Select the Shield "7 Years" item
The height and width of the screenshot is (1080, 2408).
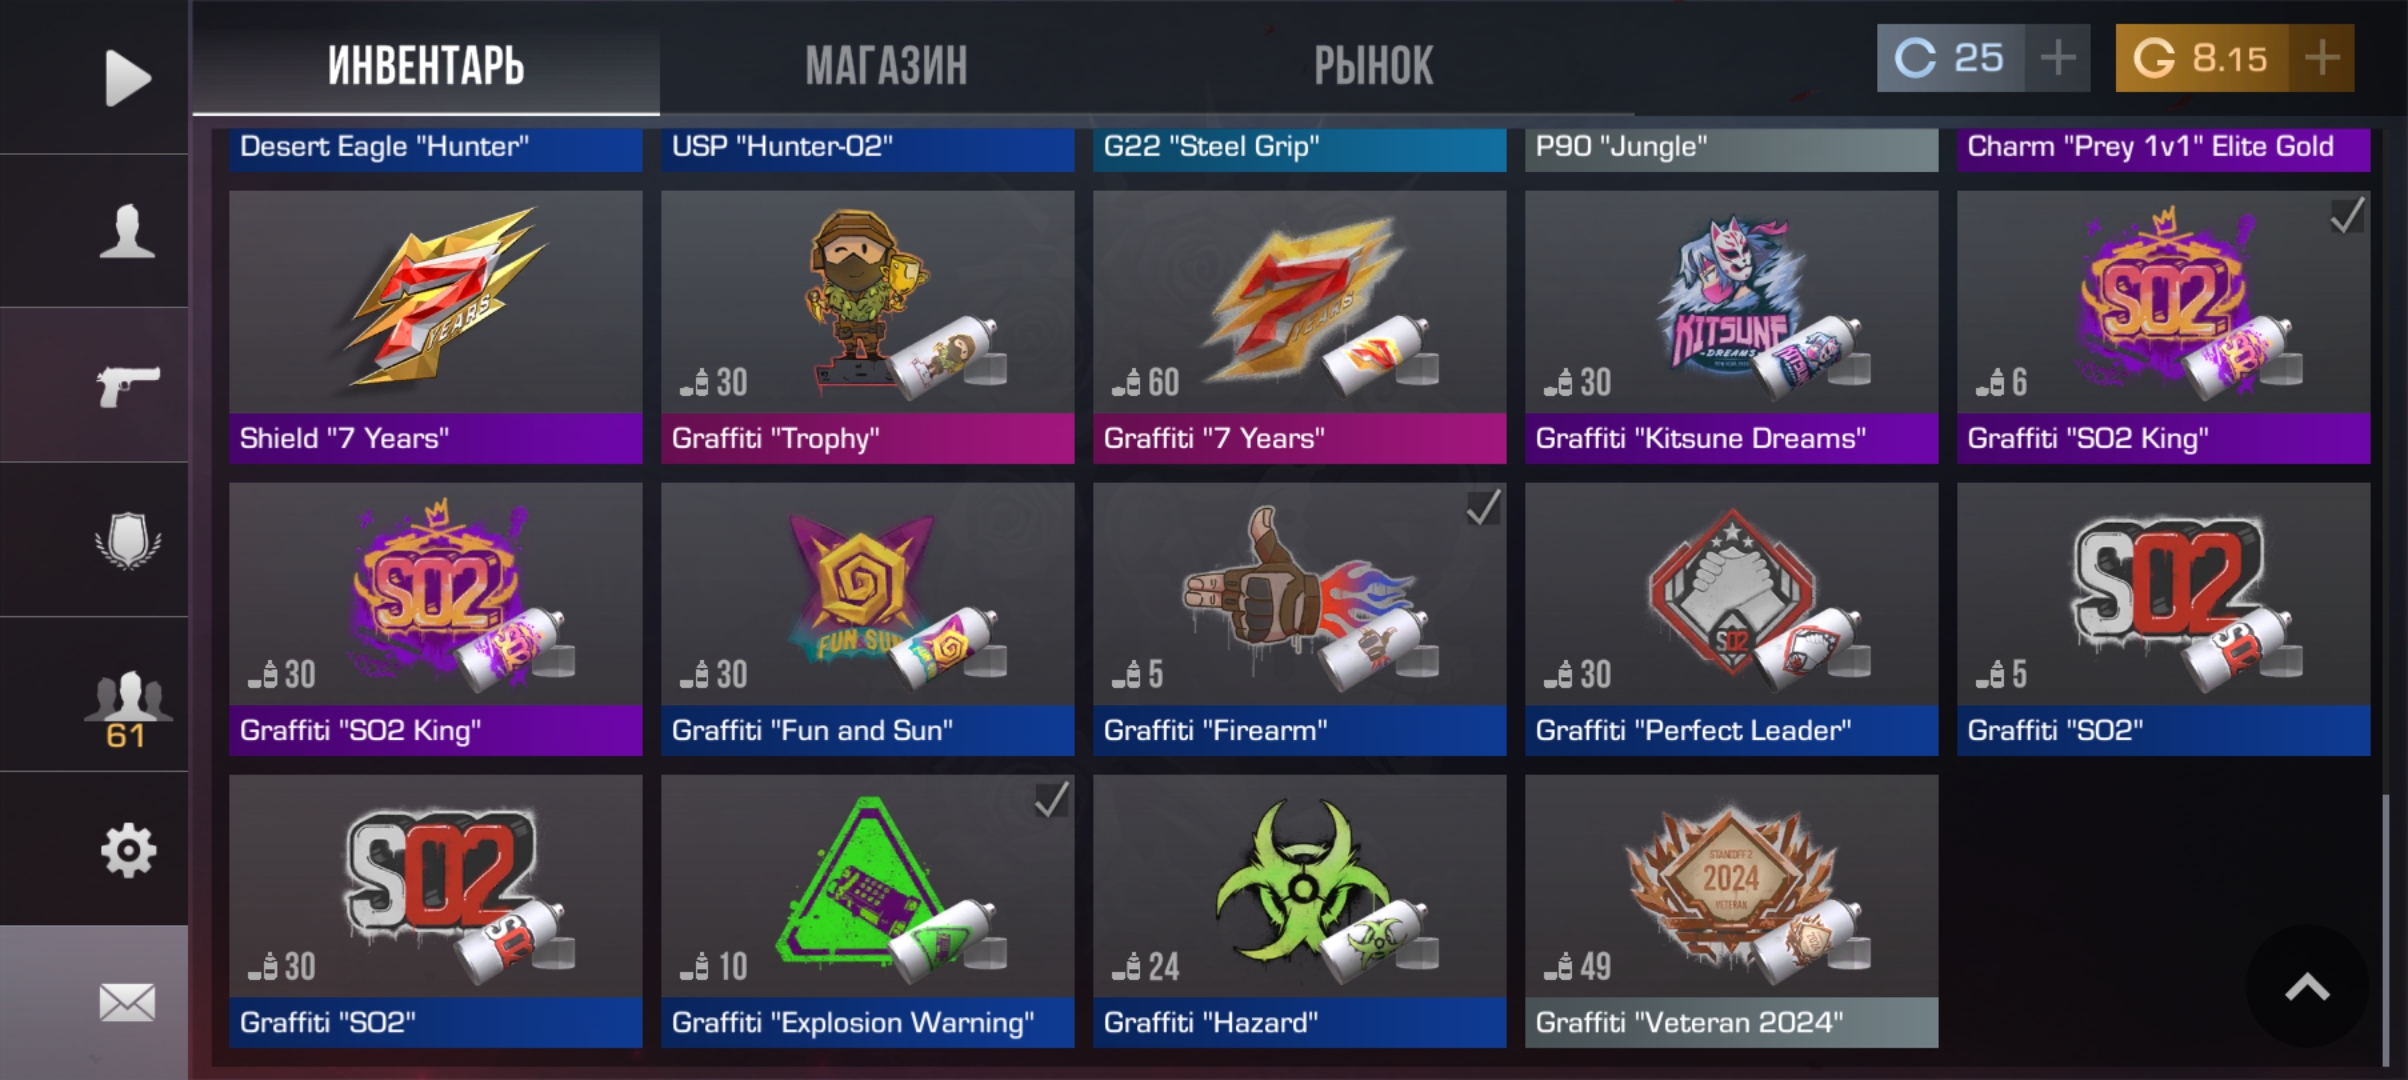(x=436, y=327)
